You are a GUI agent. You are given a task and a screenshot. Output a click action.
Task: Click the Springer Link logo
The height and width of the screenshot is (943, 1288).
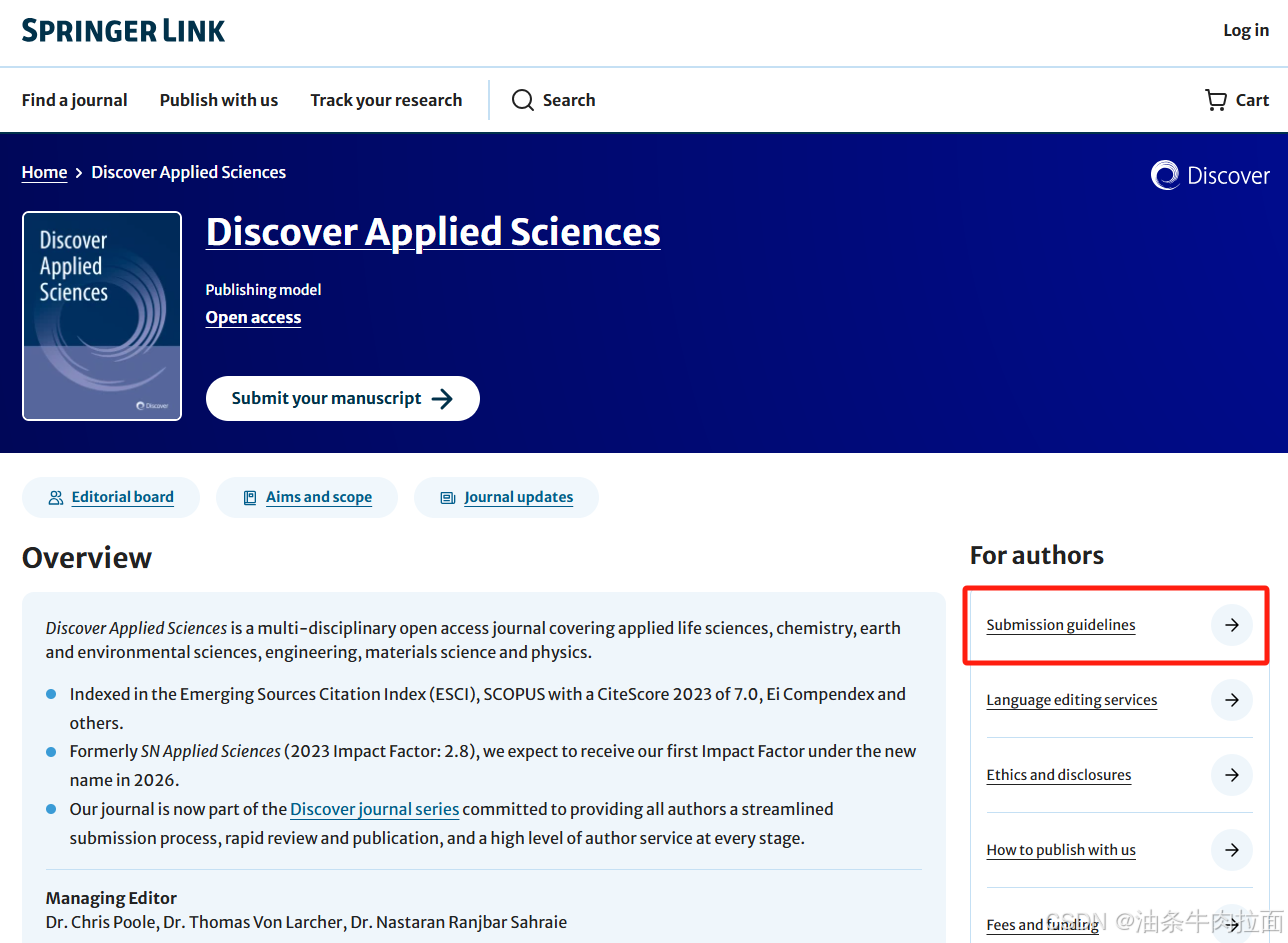[124, 31]
